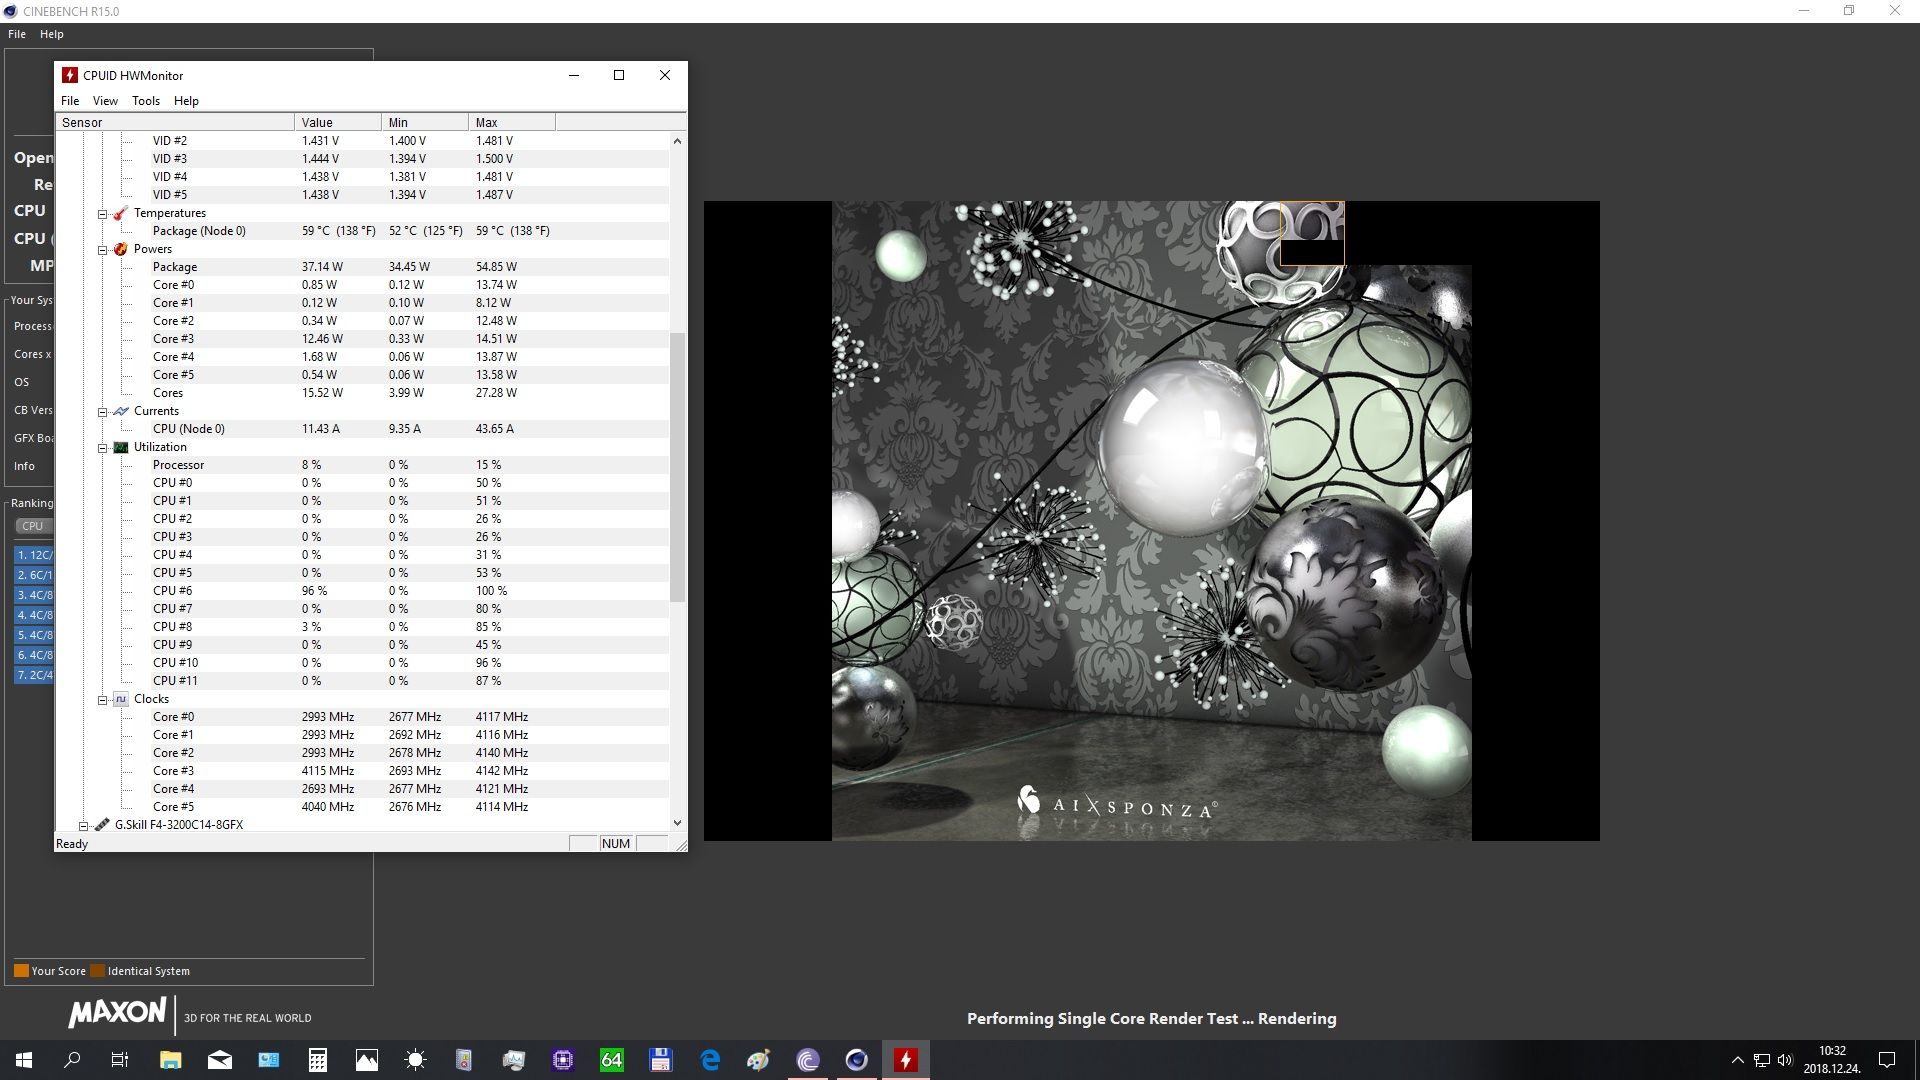Click the Max column header
Viewport: 1920px width, 1080px height.
512,122
